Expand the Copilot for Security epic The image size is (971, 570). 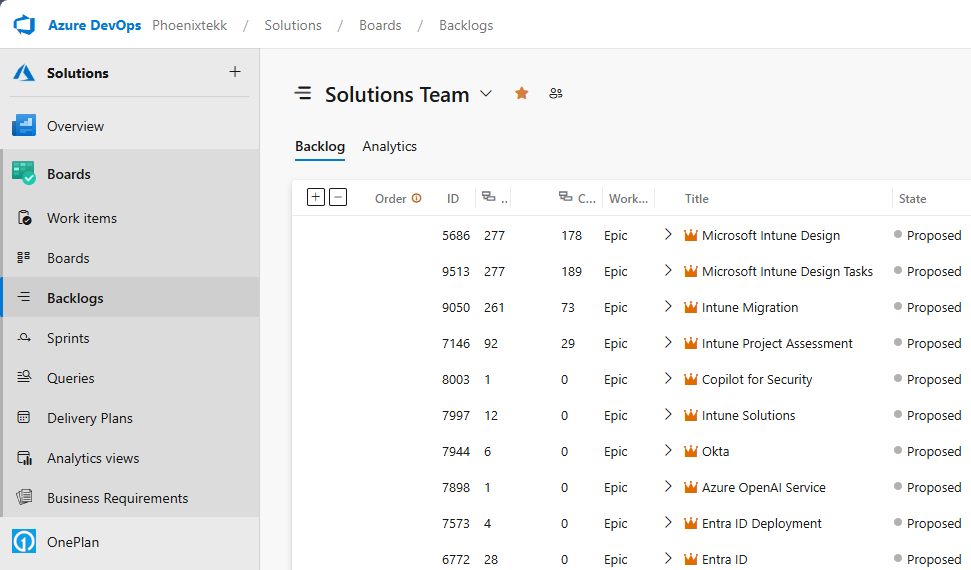tap(668, 379)
